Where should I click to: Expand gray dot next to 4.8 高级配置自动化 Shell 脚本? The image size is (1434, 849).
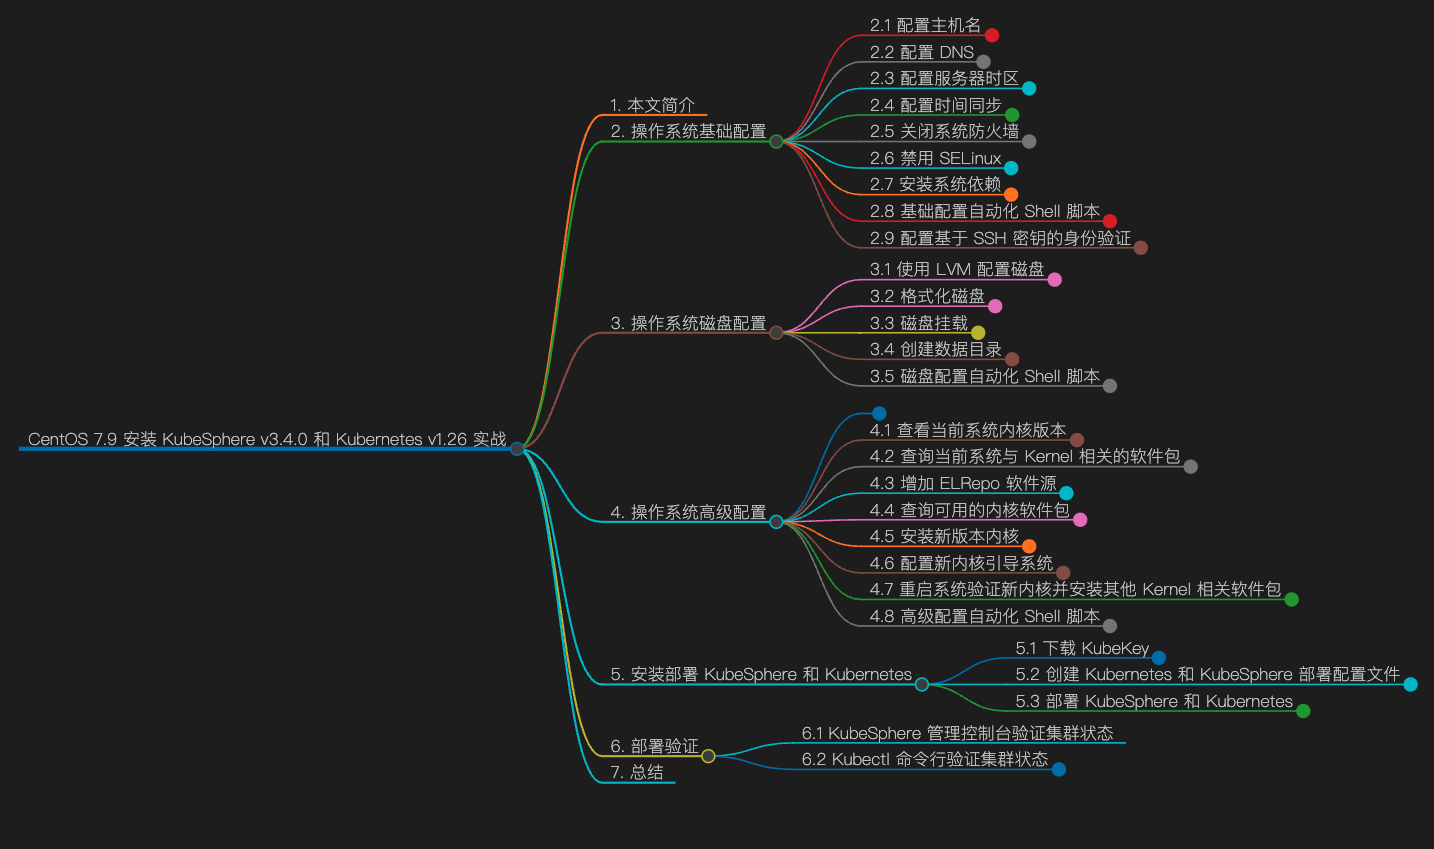tap(1110, 626)
